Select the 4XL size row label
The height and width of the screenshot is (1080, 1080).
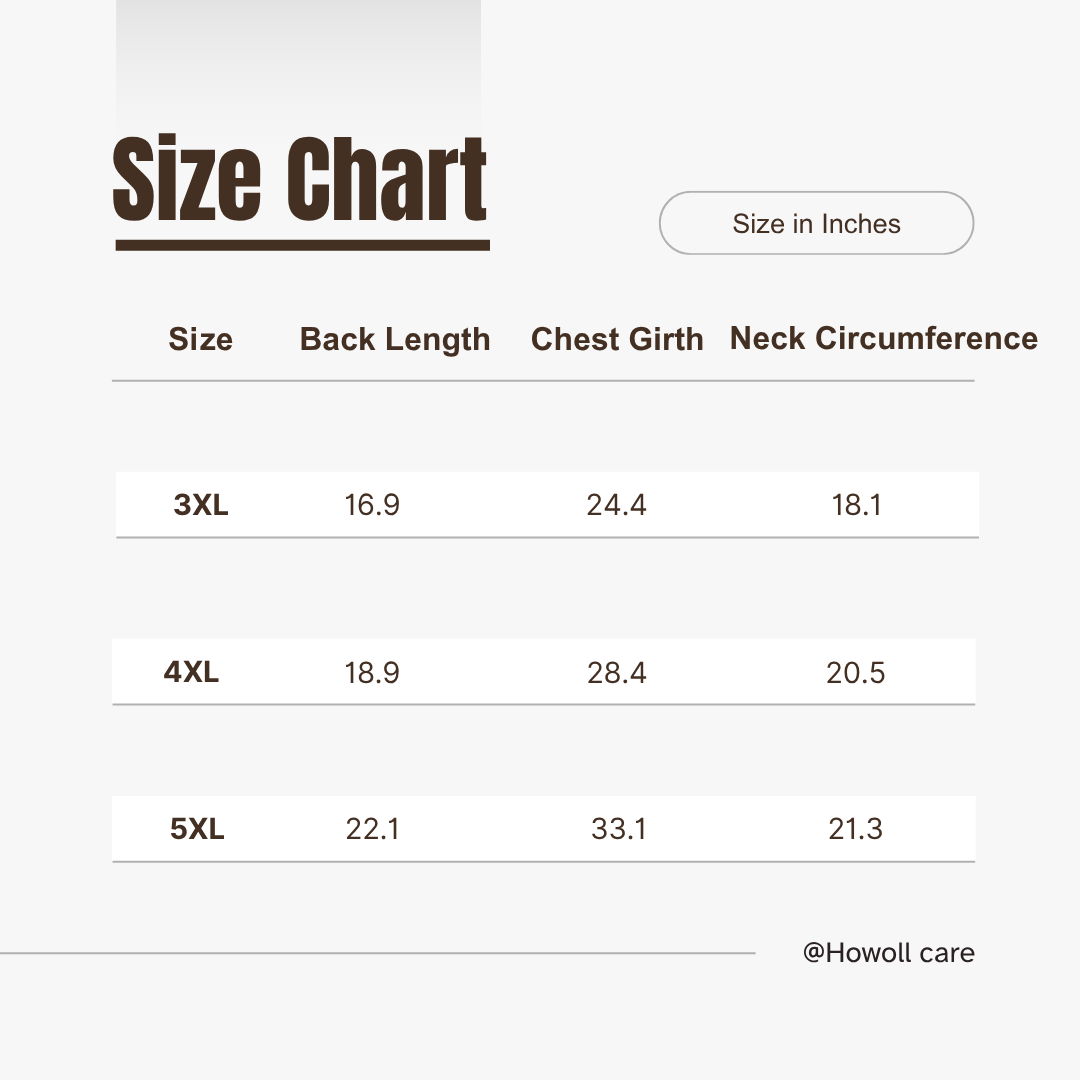(x=191, y=672)
